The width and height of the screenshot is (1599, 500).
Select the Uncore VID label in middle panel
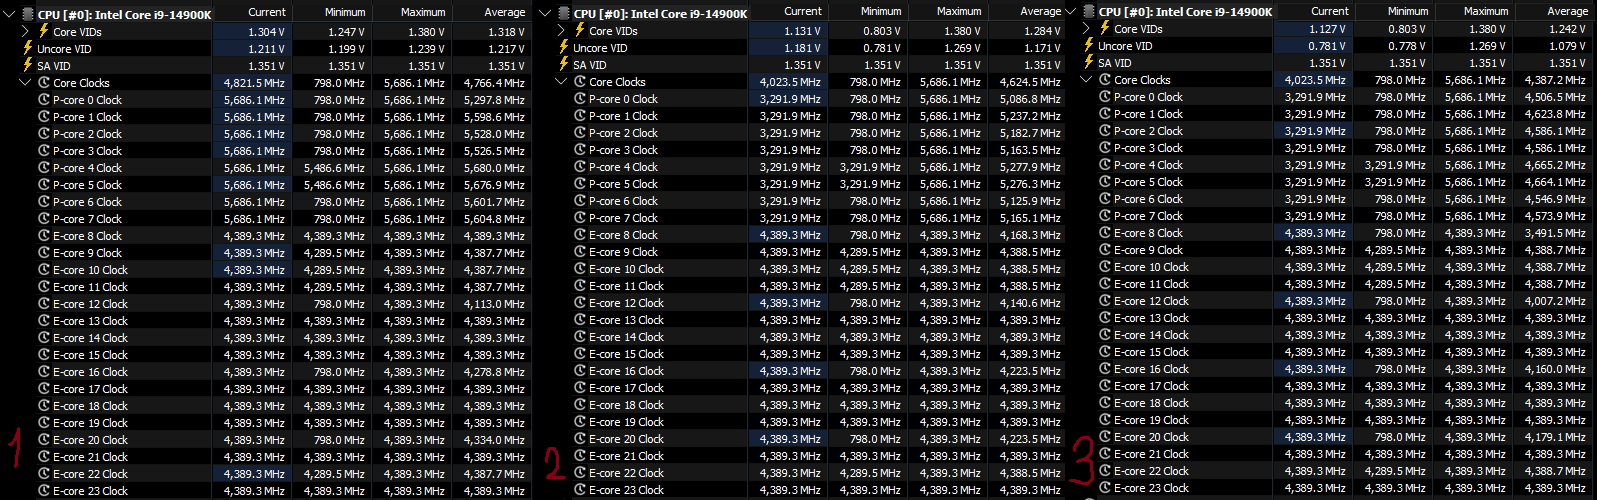click(x=600, y=47)
